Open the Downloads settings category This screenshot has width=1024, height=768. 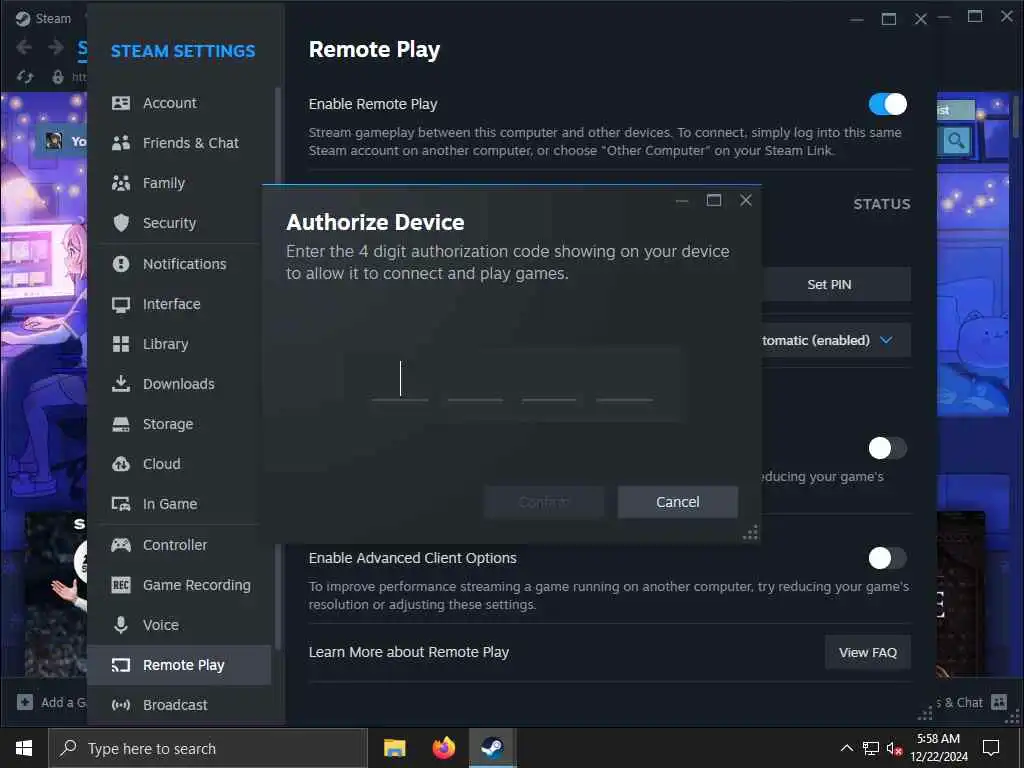tap(180, 384)
